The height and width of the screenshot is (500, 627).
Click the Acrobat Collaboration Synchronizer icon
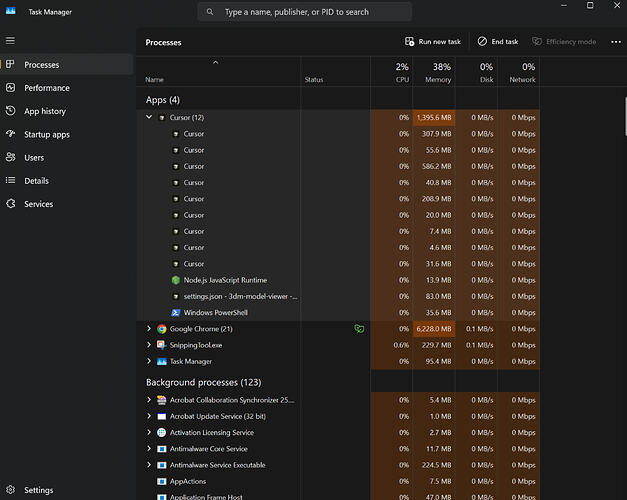point(162,400)
